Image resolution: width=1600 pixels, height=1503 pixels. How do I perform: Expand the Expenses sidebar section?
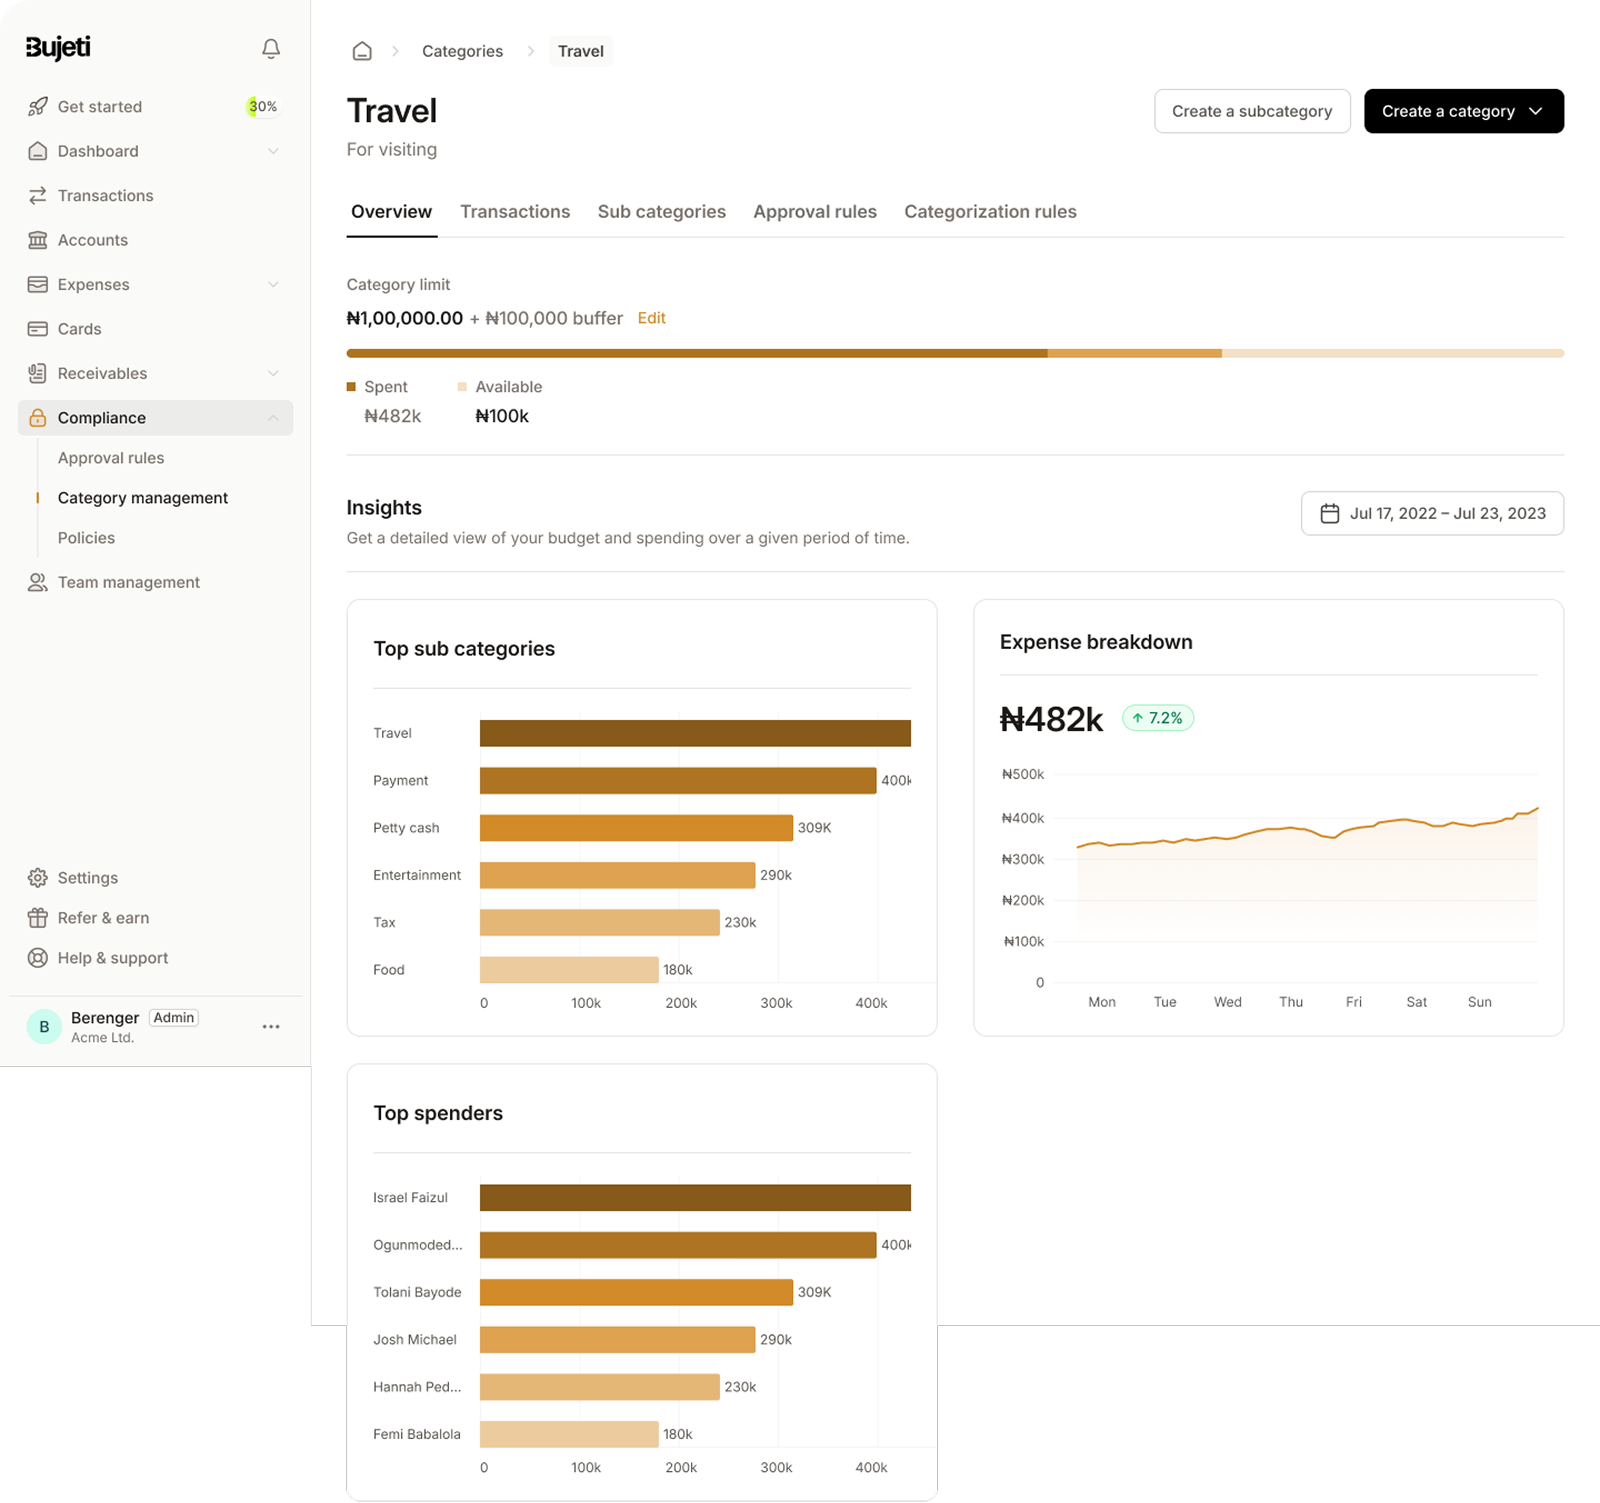[274, 284]
